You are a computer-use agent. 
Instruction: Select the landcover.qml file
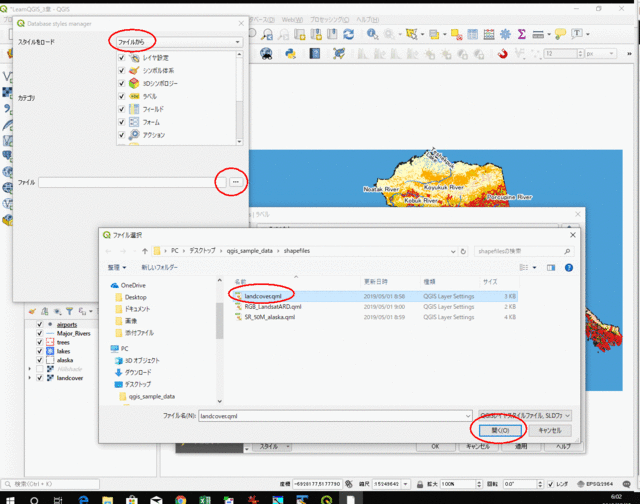[376, 296]
